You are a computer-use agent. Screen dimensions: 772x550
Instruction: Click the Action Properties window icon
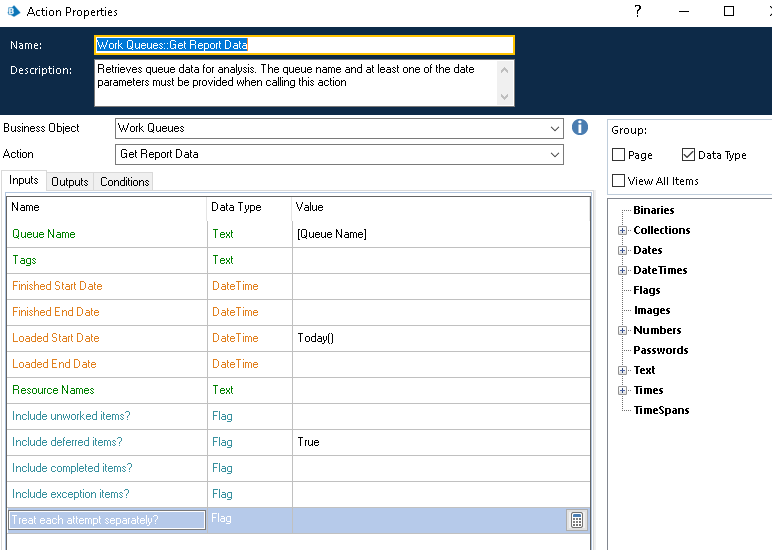(x=12, y=12)
